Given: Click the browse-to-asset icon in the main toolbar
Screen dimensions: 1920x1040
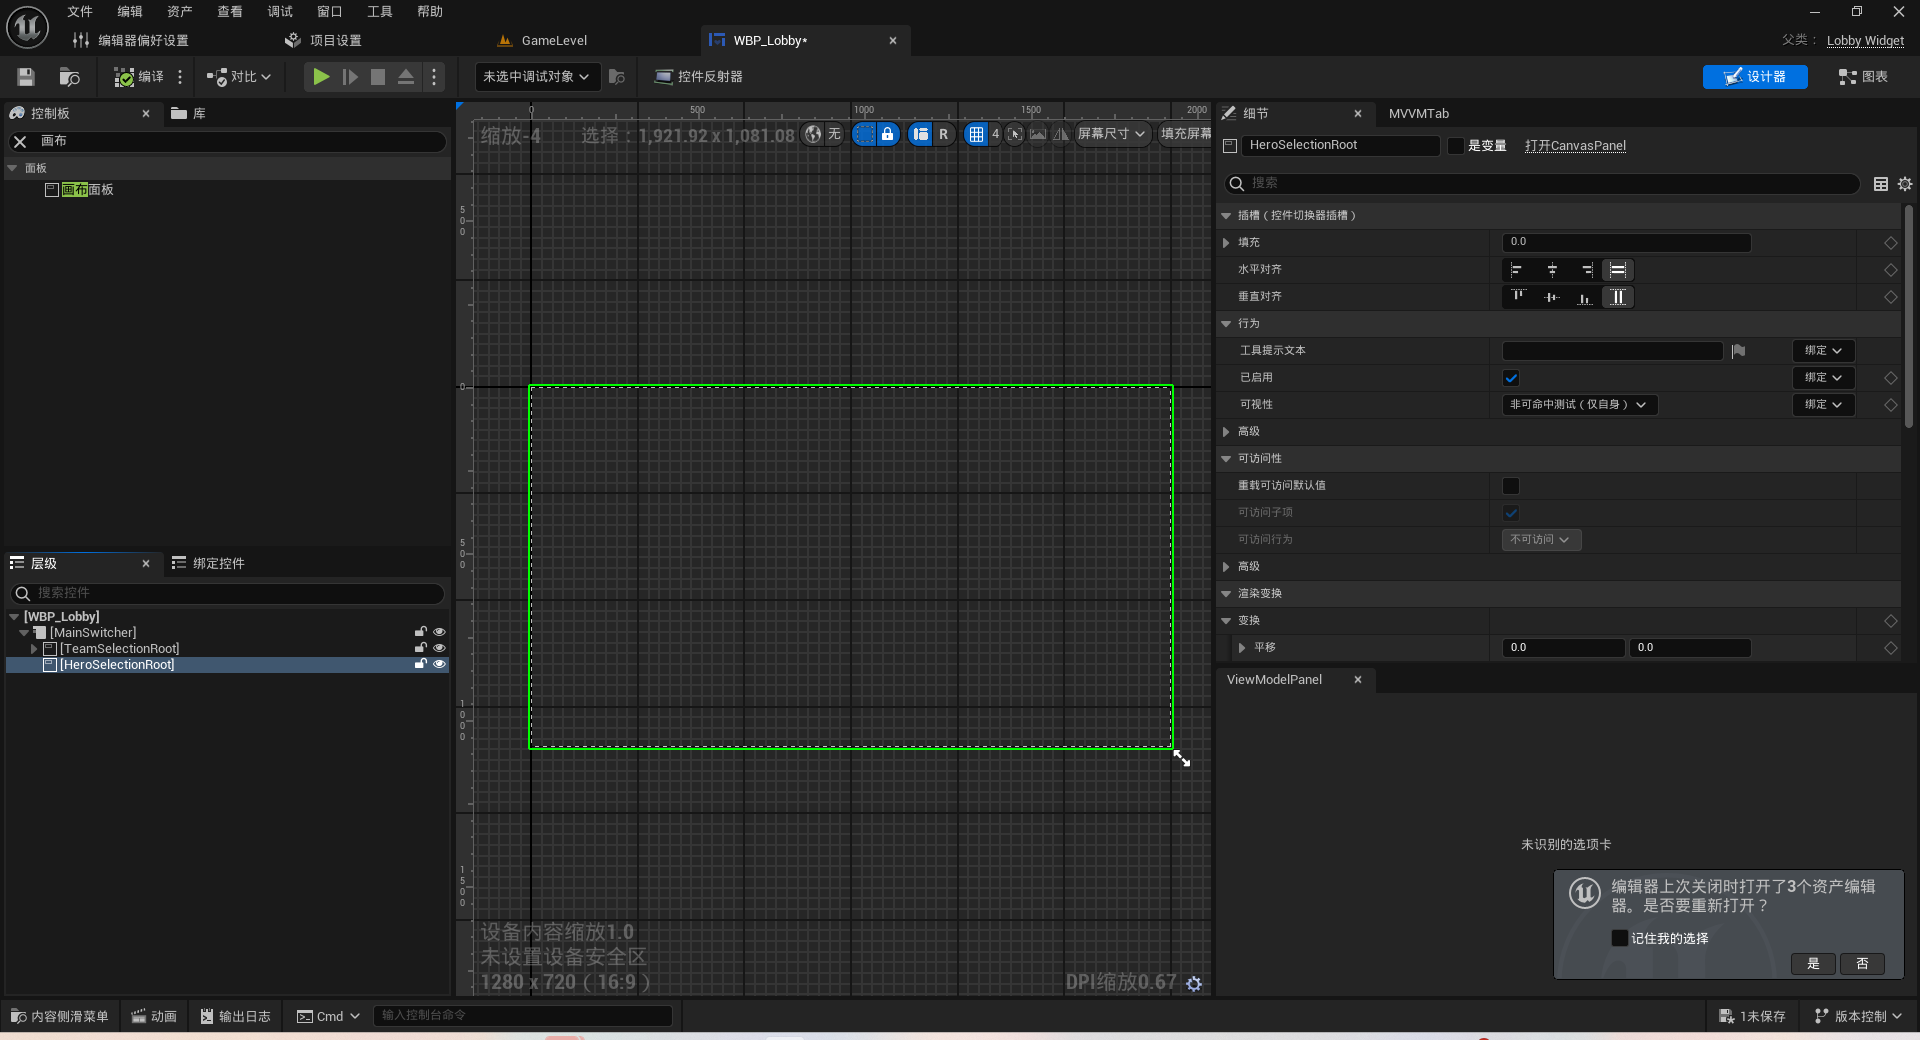Looking at the screenshot, I should (69, 77).
